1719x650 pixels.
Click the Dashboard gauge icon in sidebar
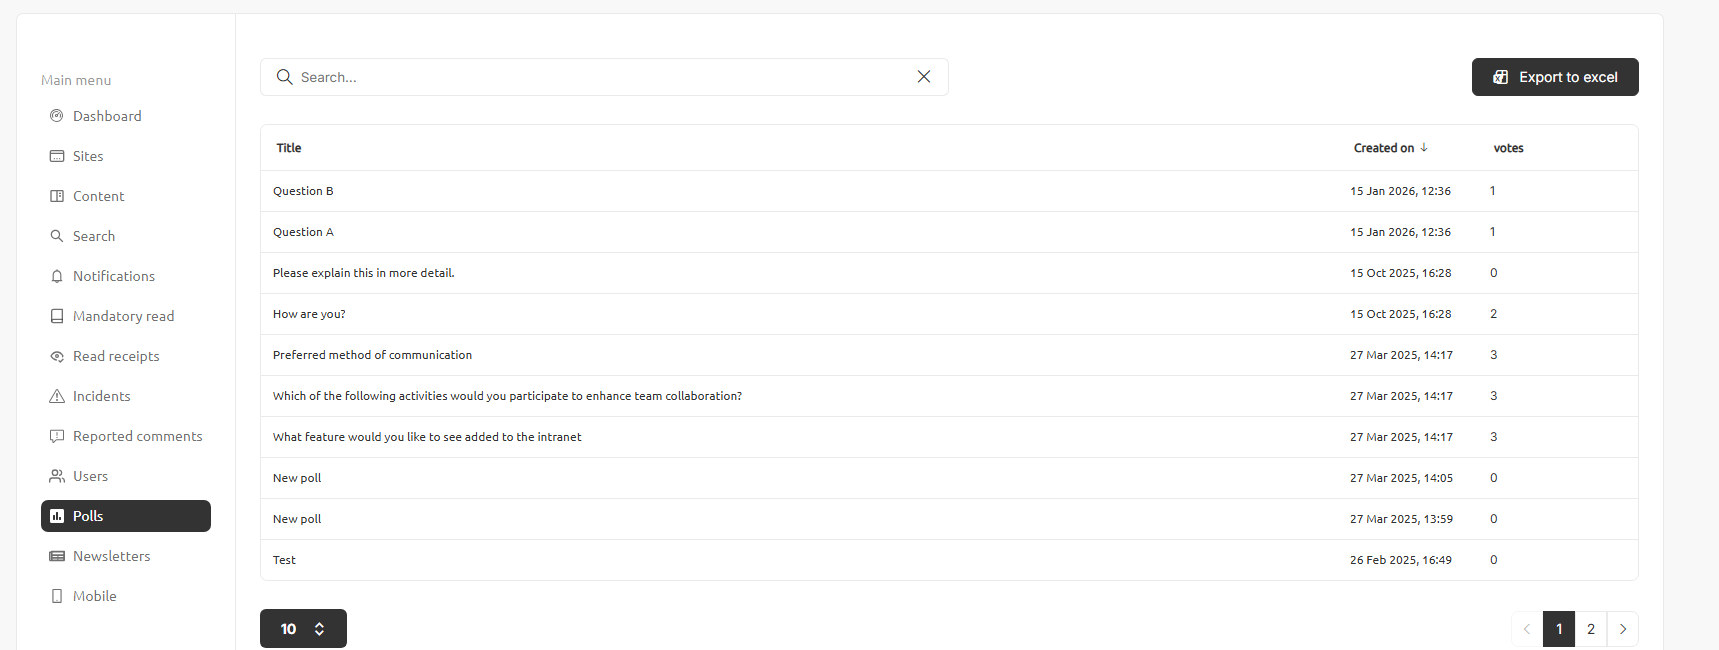click(x=57, y=116)
